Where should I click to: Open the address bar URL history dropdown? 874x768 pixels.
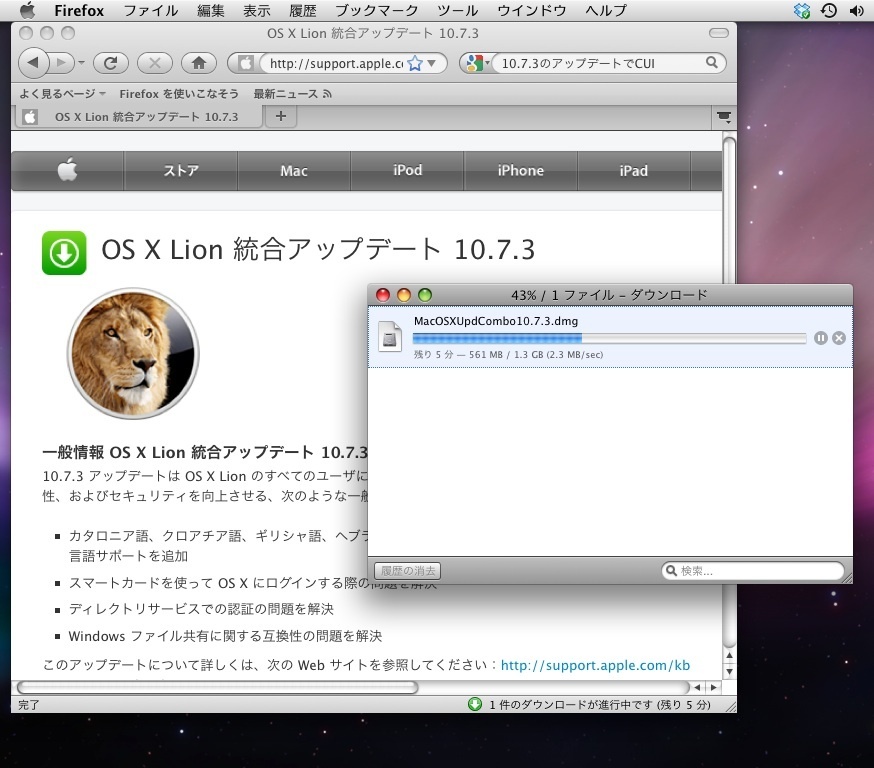pos(432,64)
